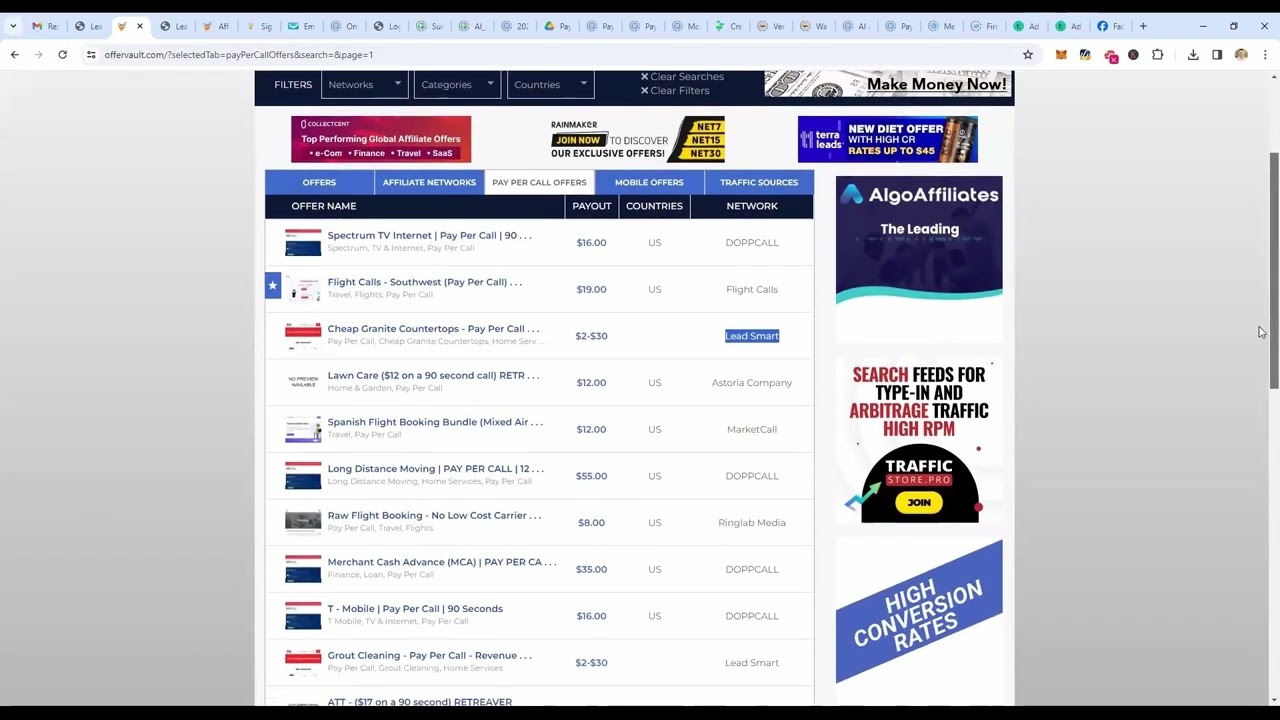1280x720 pixels.
Task: Click the browser back arrow
Action: point(14,55)
